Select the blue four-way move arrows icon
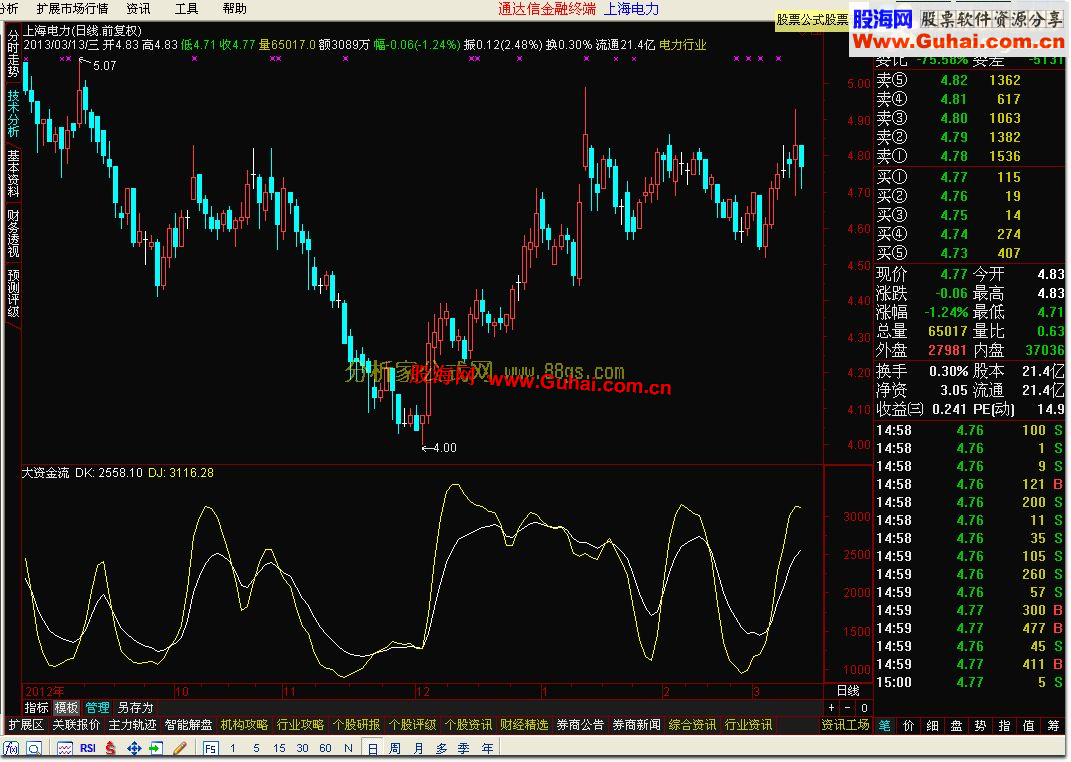 click(134, 748)
